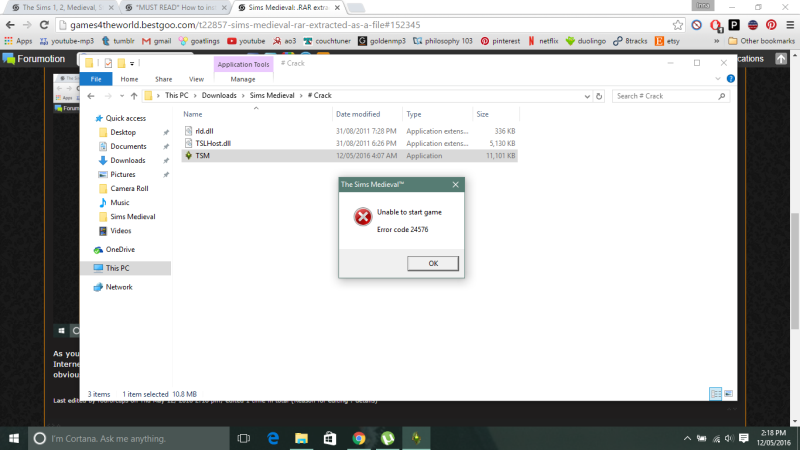
Task: Open Explorer help icon
Action: (731, 79)
